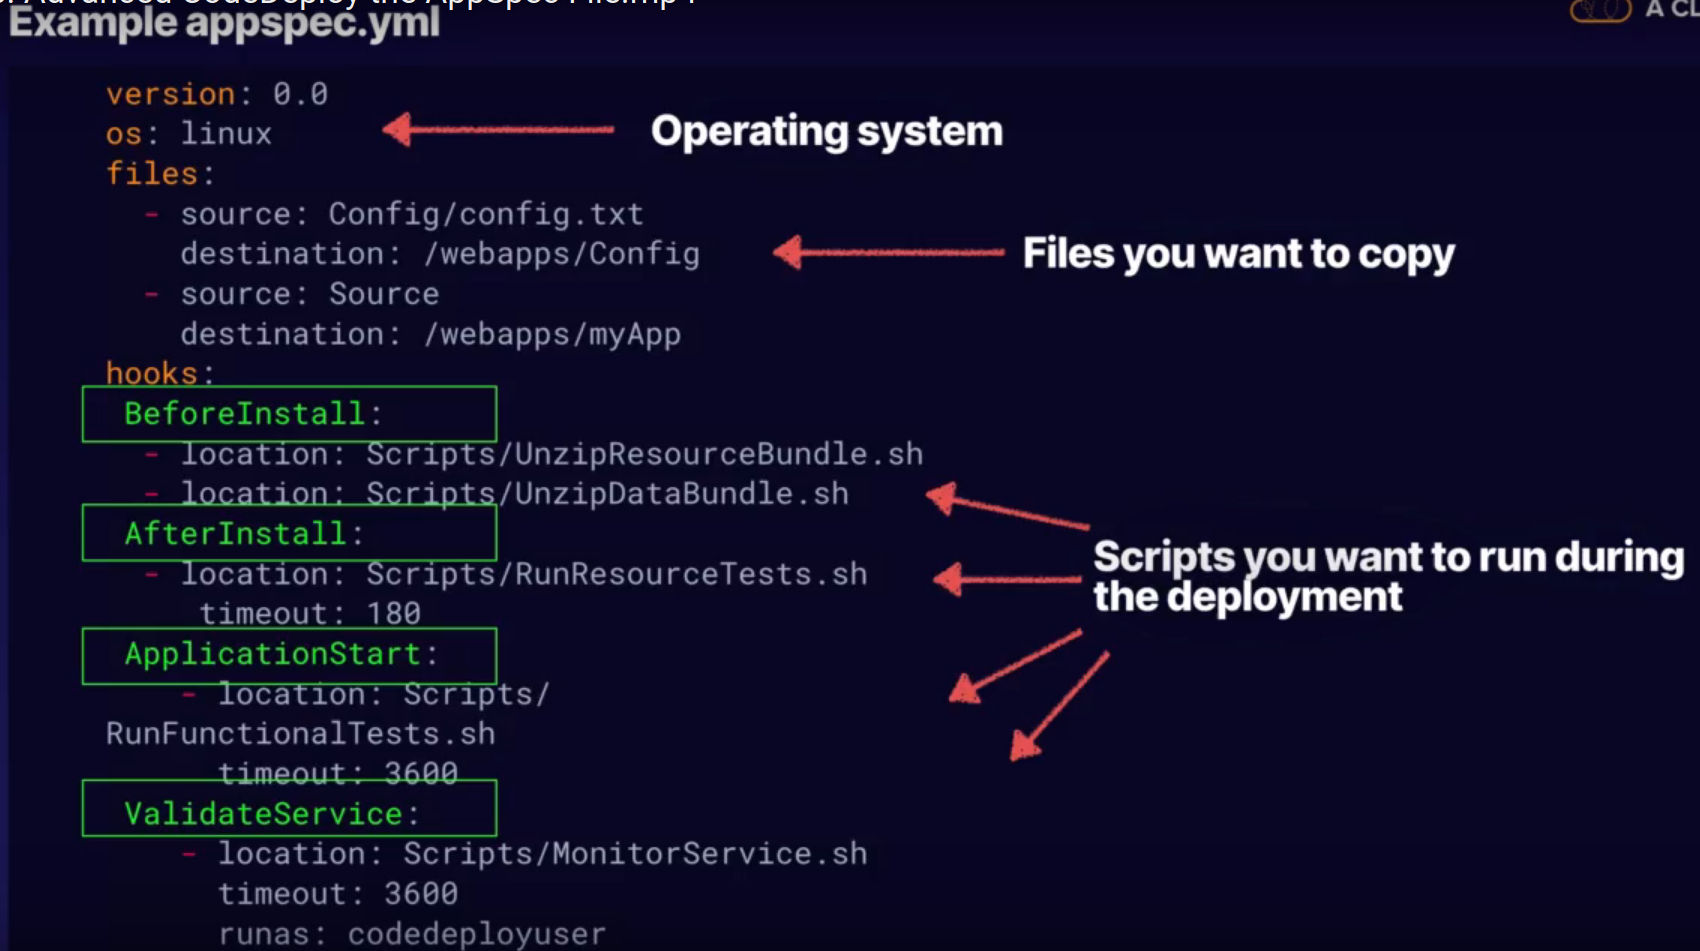
Task: Click the red arrow pointing at RunResourceTests.sh
Action: (1006, 578)
